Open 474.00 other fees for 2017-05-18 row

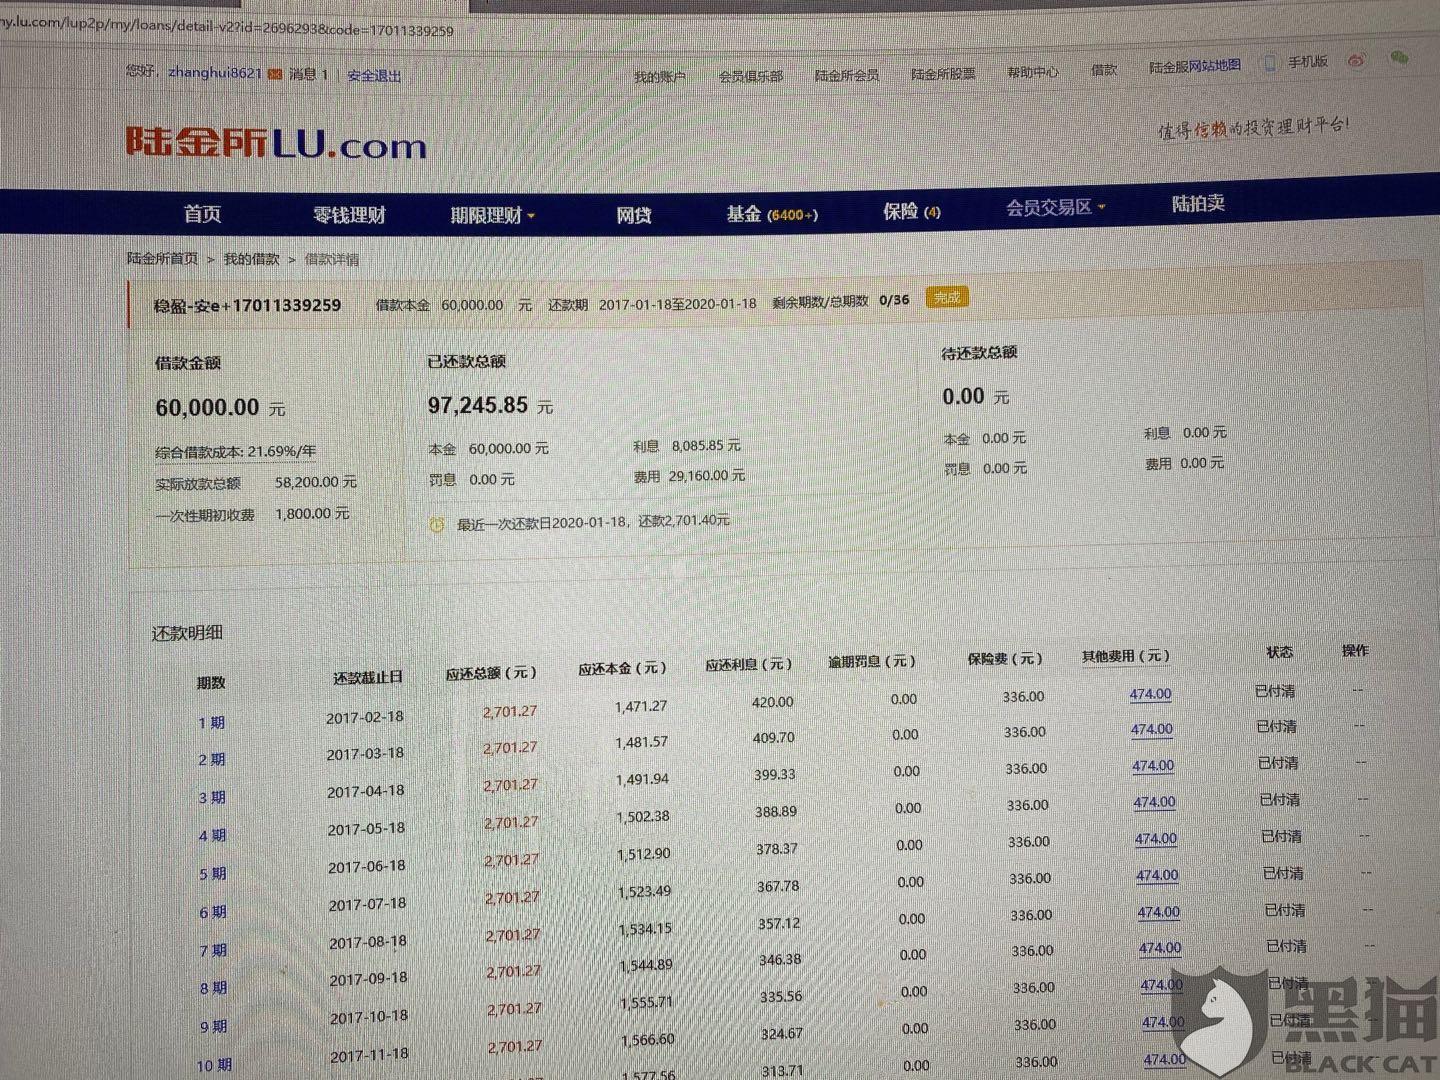(x=1154, y=802)
